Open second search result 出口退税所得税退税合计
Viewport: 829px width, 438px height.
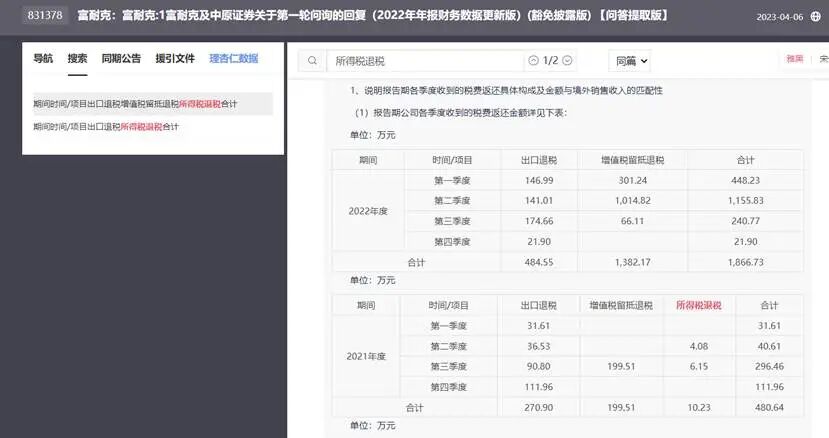point(106,126)
